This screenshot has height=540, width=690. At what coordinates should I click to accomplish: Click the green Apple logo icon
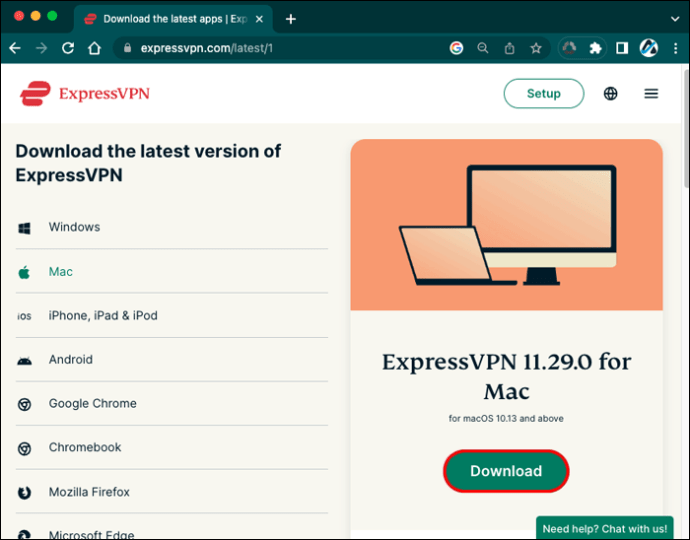24,272
